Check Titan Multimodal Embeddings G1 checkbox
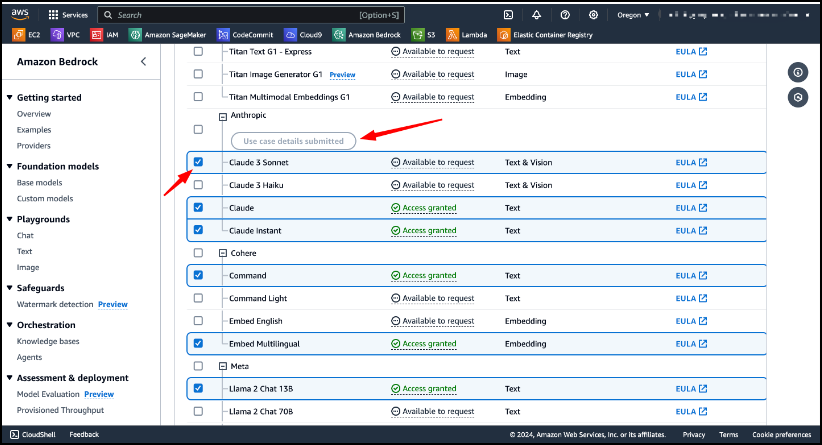The height and width of the screenshot is (445, 822). pos(198,96)
